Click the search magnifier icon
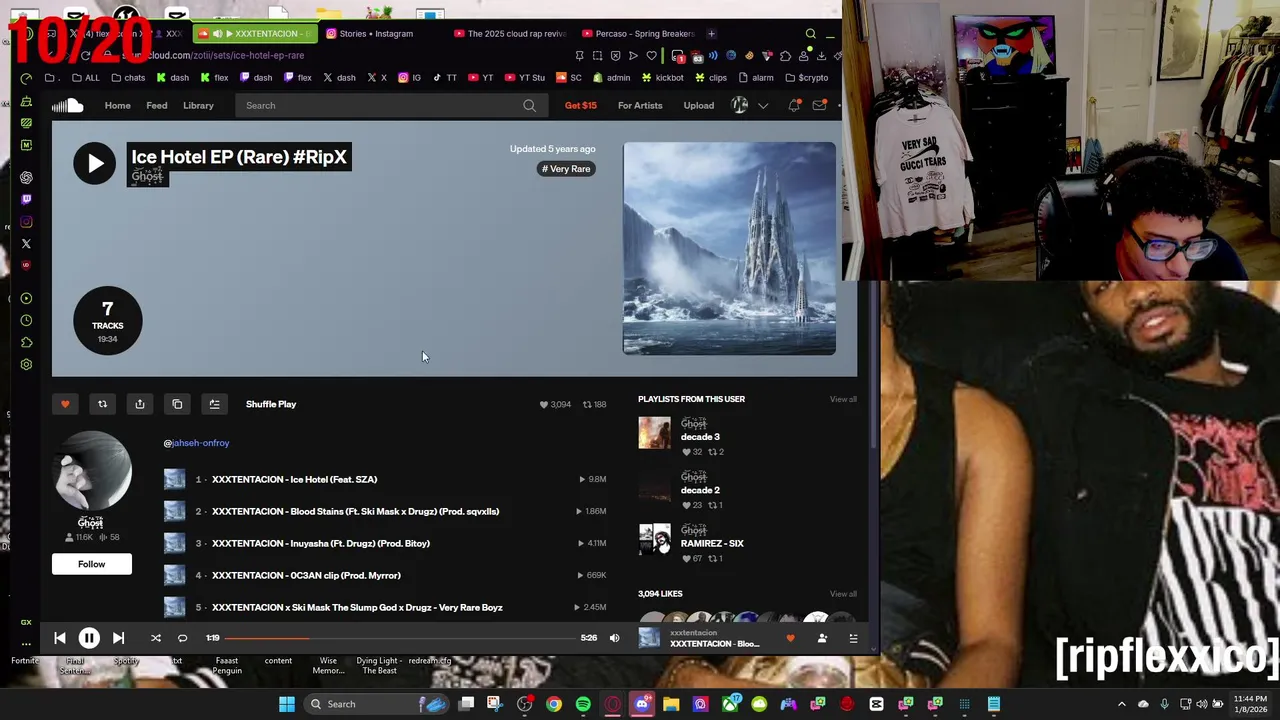 tap(529, 105)
